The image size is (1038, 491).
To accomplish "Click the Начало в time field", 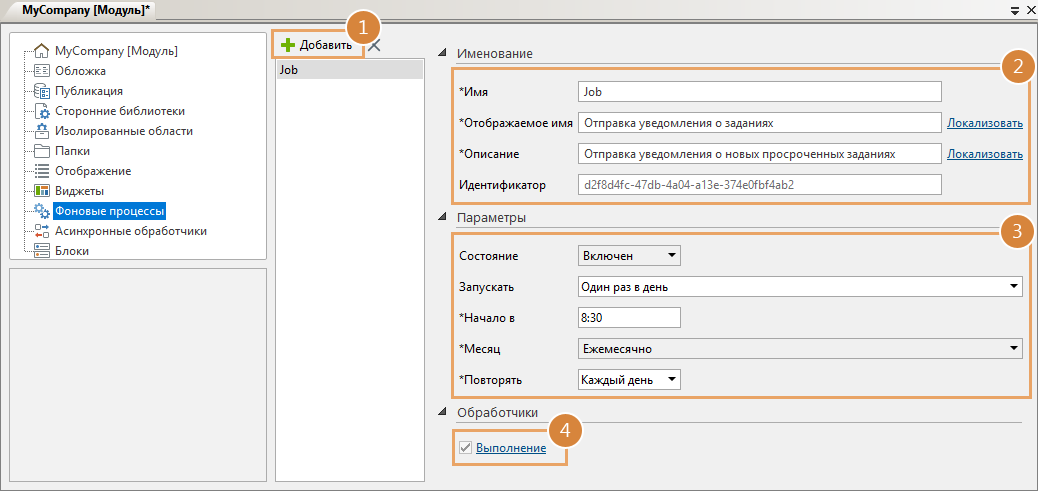I will pyautogui.click(x=629, y=318).
